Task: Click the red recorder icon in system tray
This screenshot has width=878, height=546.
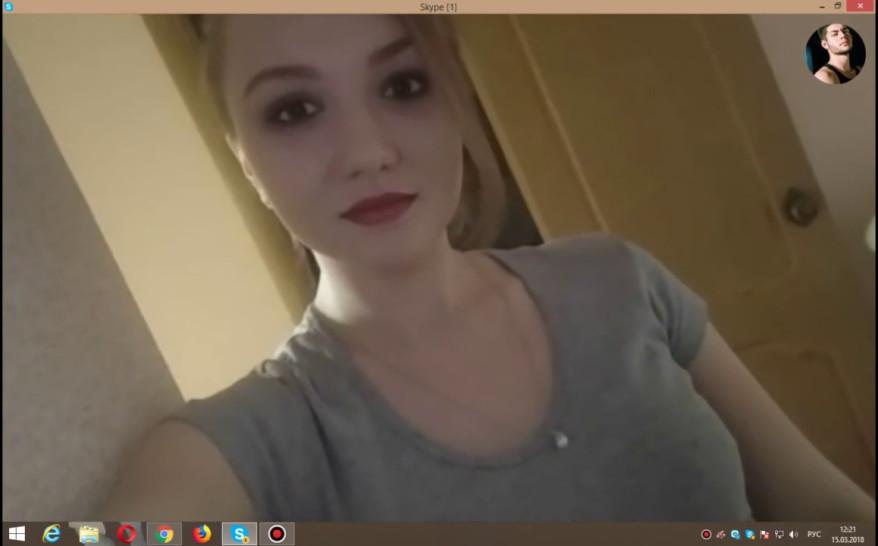Action: click(706, 534)
